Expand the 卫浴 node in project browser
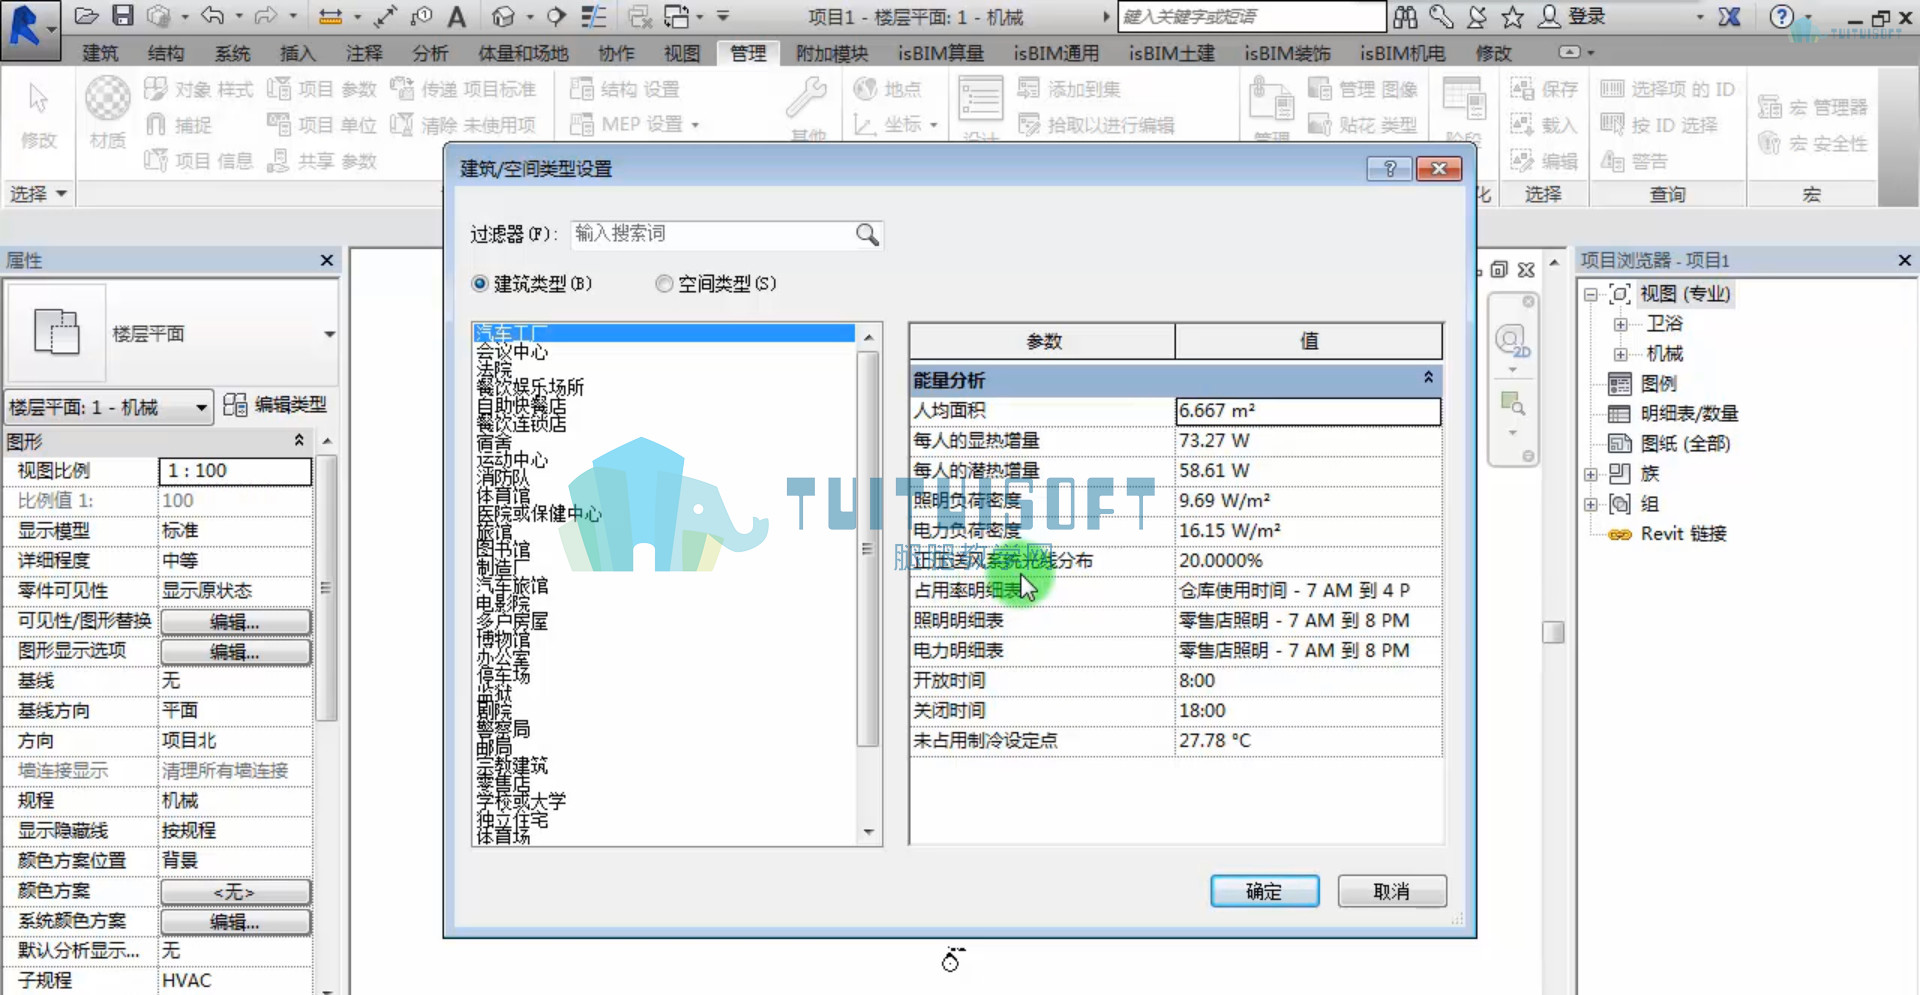1920x995 pixels. click(x=1620, y=324)
